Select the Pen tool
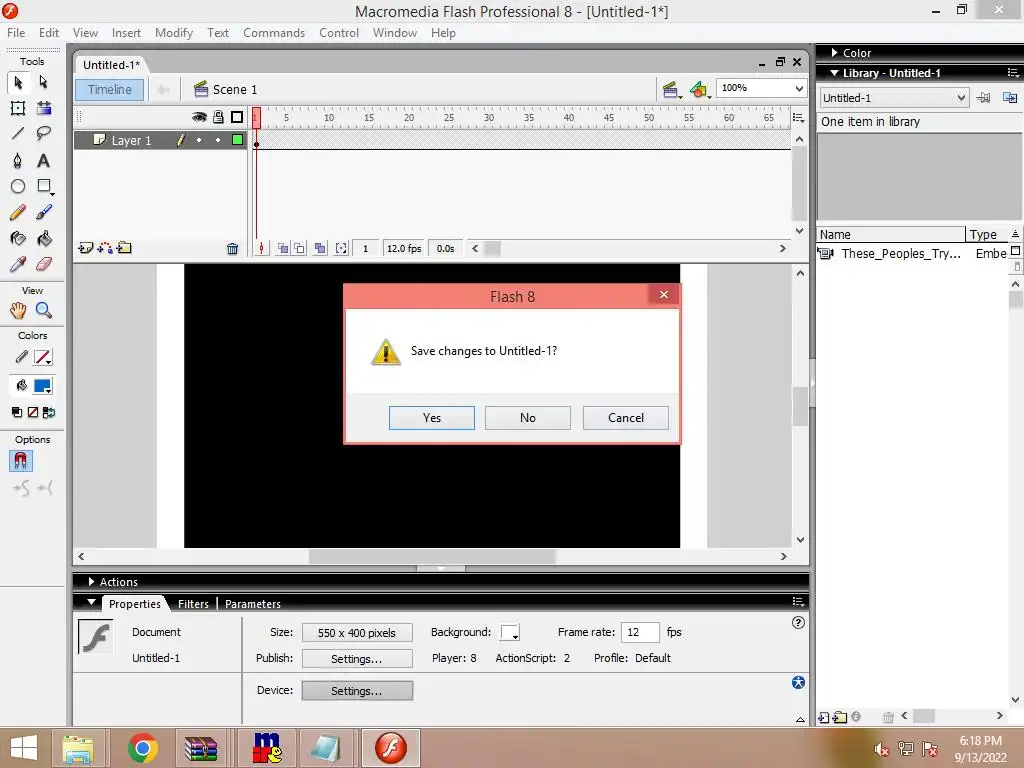 tap(18, 161)
